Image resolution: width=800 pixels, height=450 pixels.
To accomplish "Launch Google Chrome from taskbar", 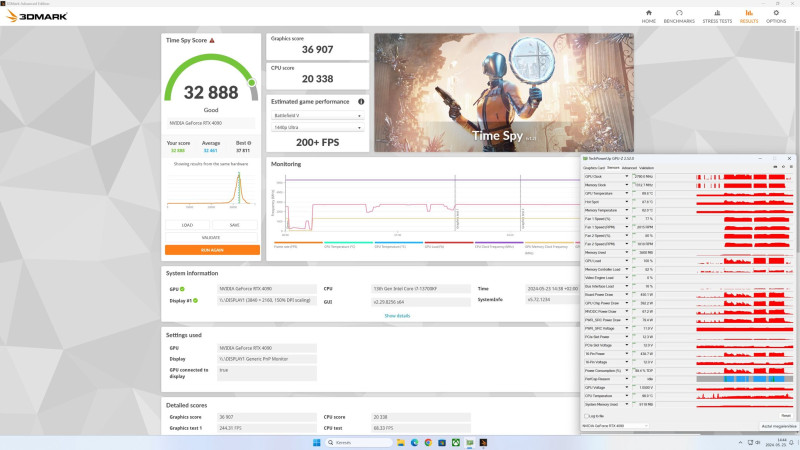I will 428,442.
